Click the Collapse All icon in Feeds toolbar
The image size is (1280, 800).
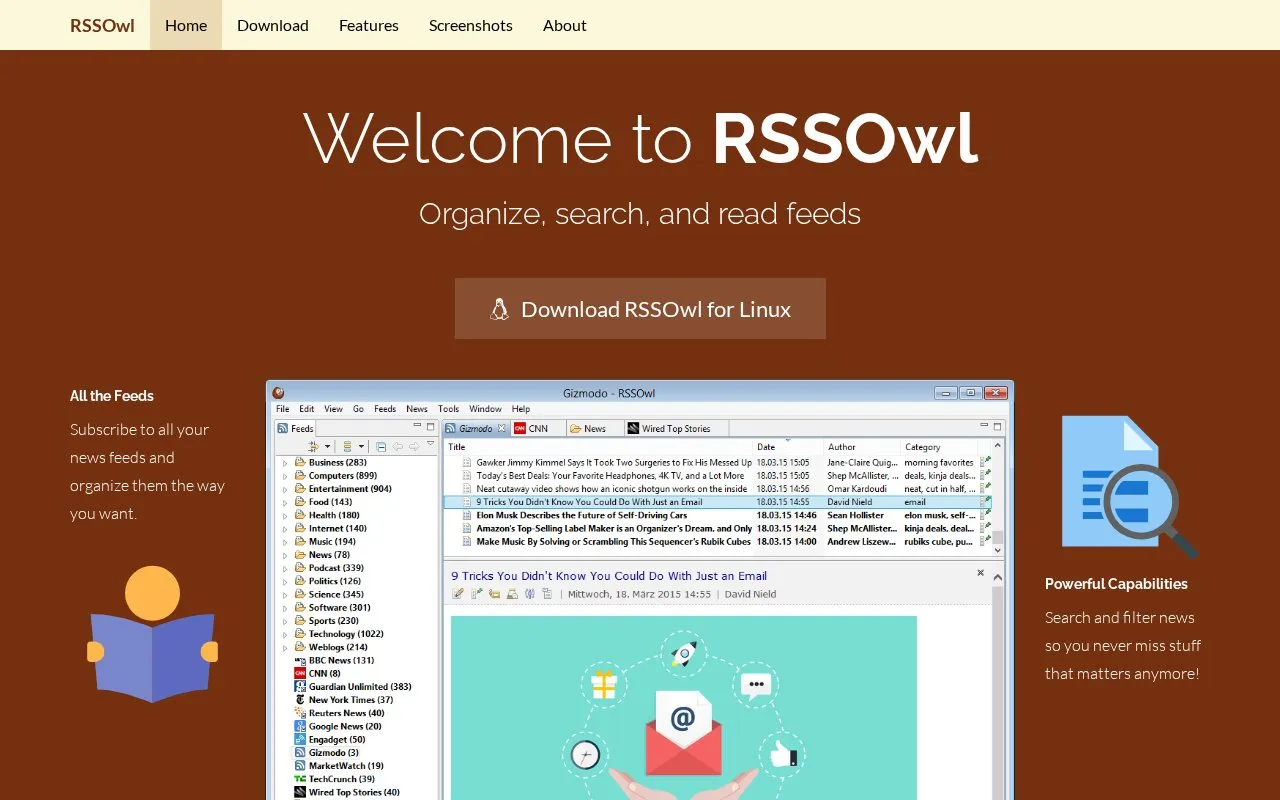(x=381, y=446)
